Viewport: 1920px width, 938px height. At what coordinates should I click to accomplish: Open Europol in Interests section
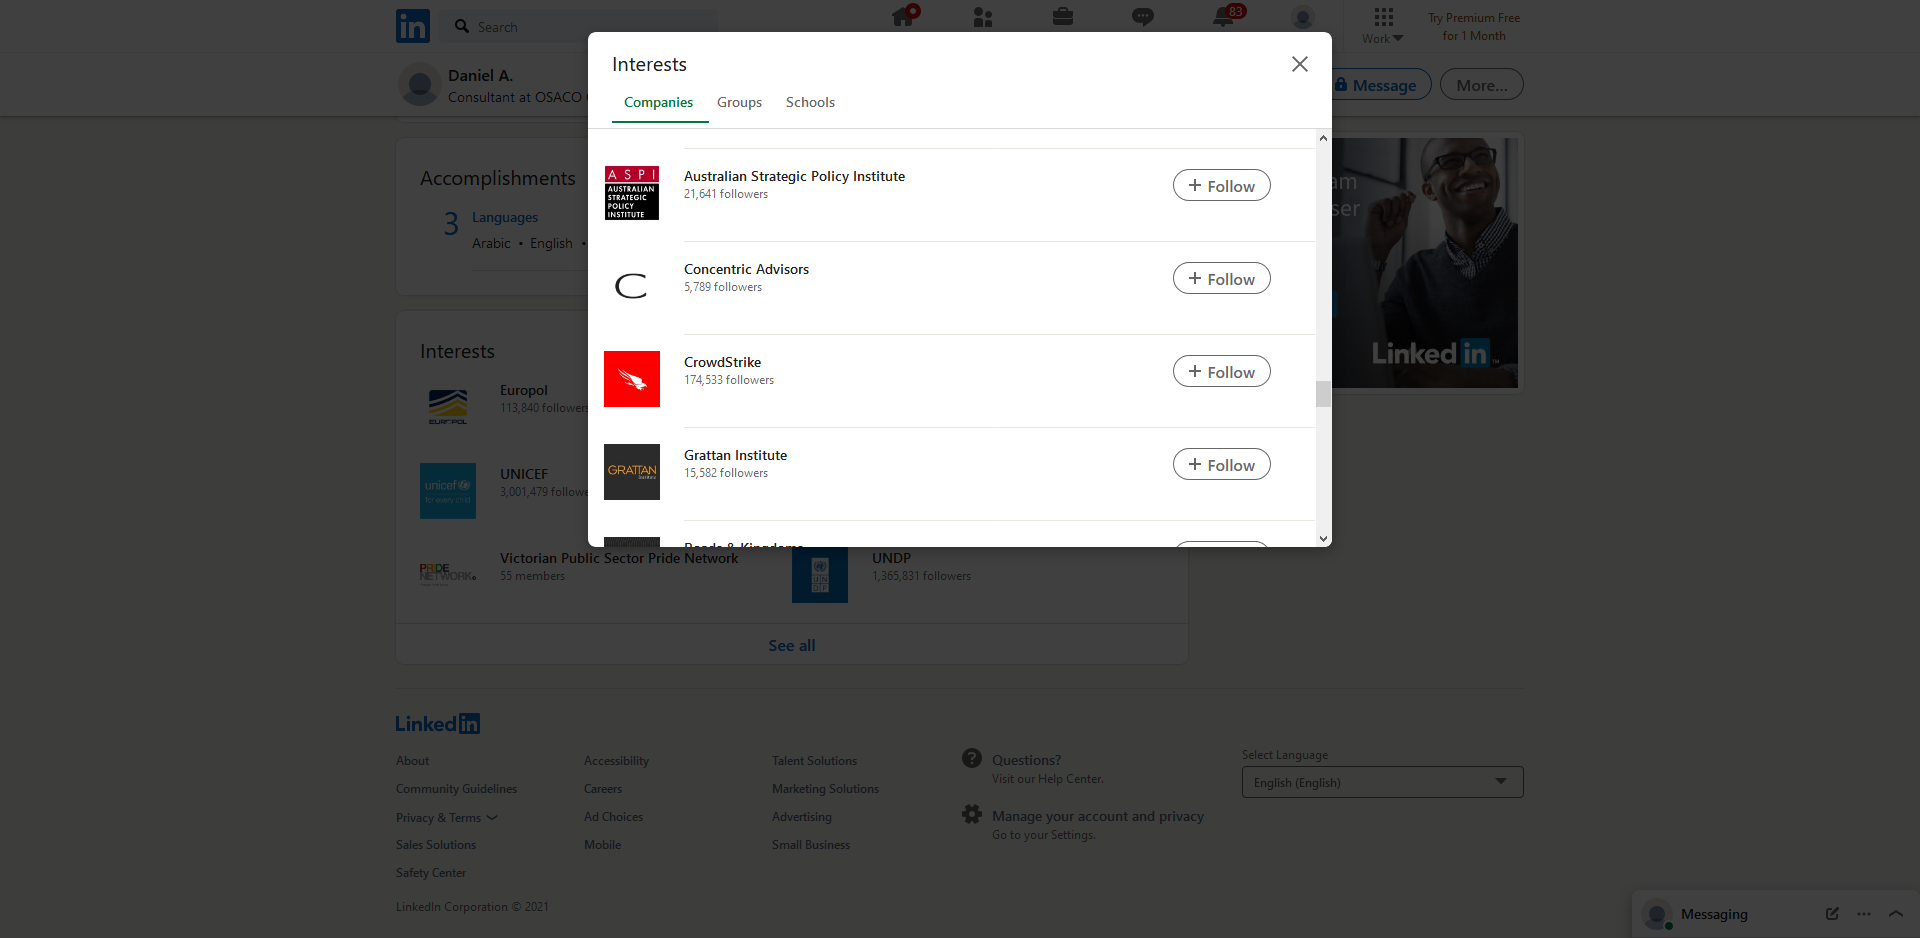click(524, 390)
